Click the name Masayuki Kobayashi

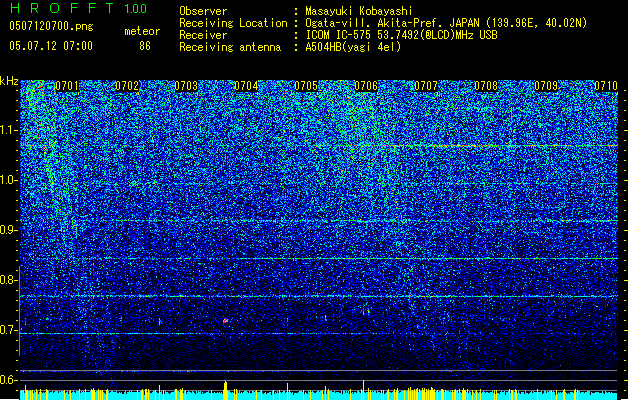click(359, 11)
